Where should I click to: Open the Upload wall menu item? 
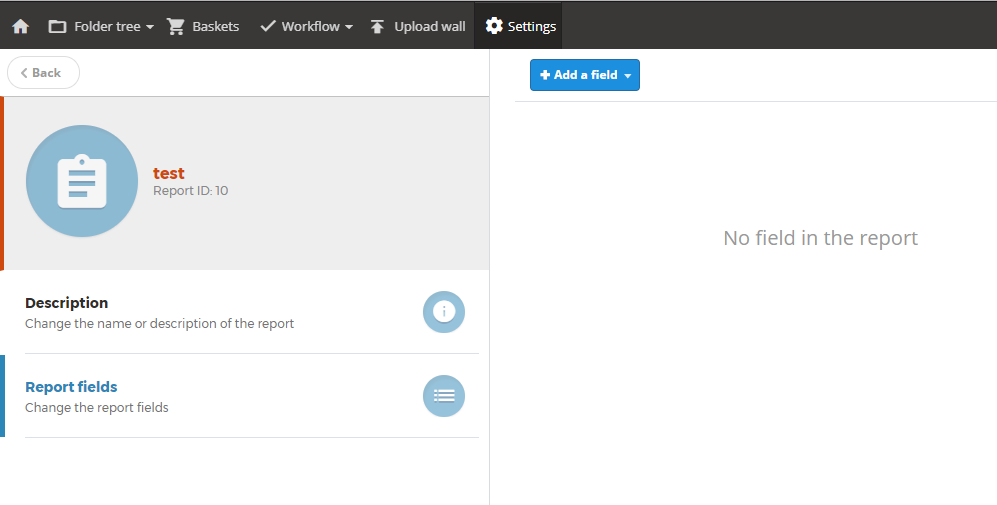(418, 26)
